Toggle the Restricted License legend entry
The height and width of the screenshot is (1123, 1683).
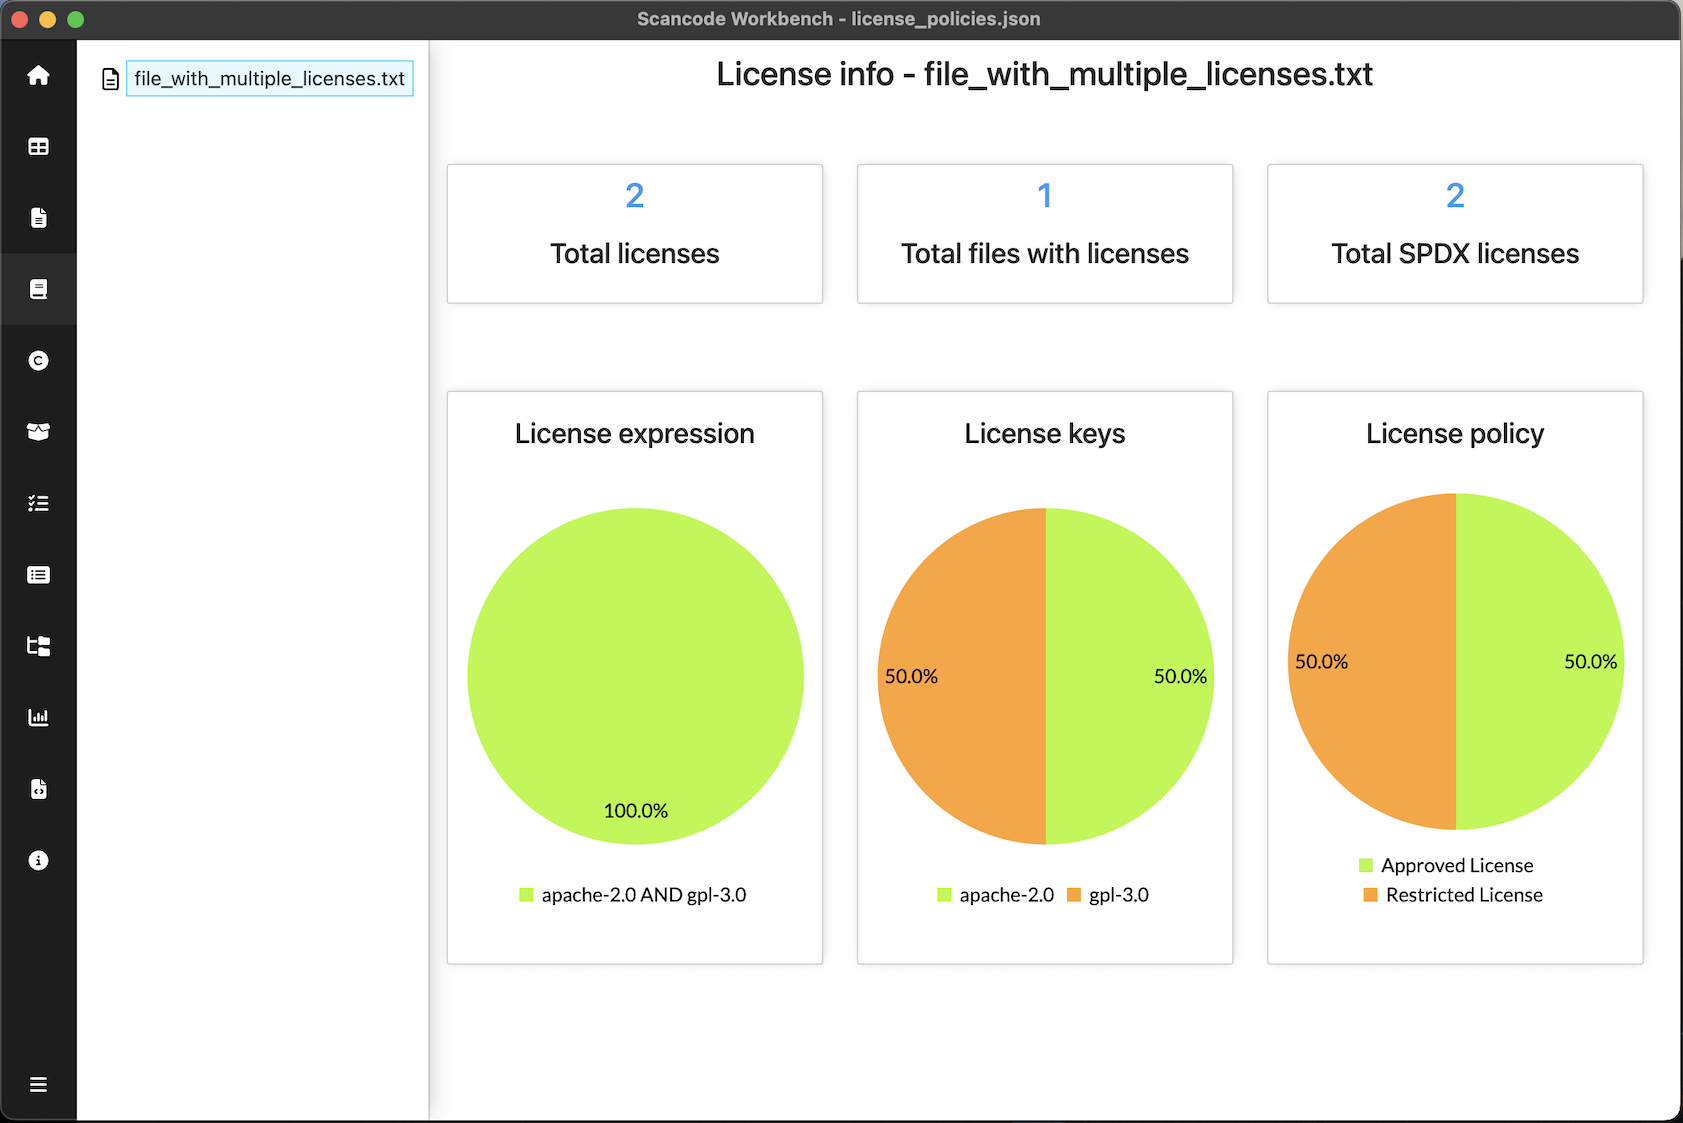pos(1453,895)
